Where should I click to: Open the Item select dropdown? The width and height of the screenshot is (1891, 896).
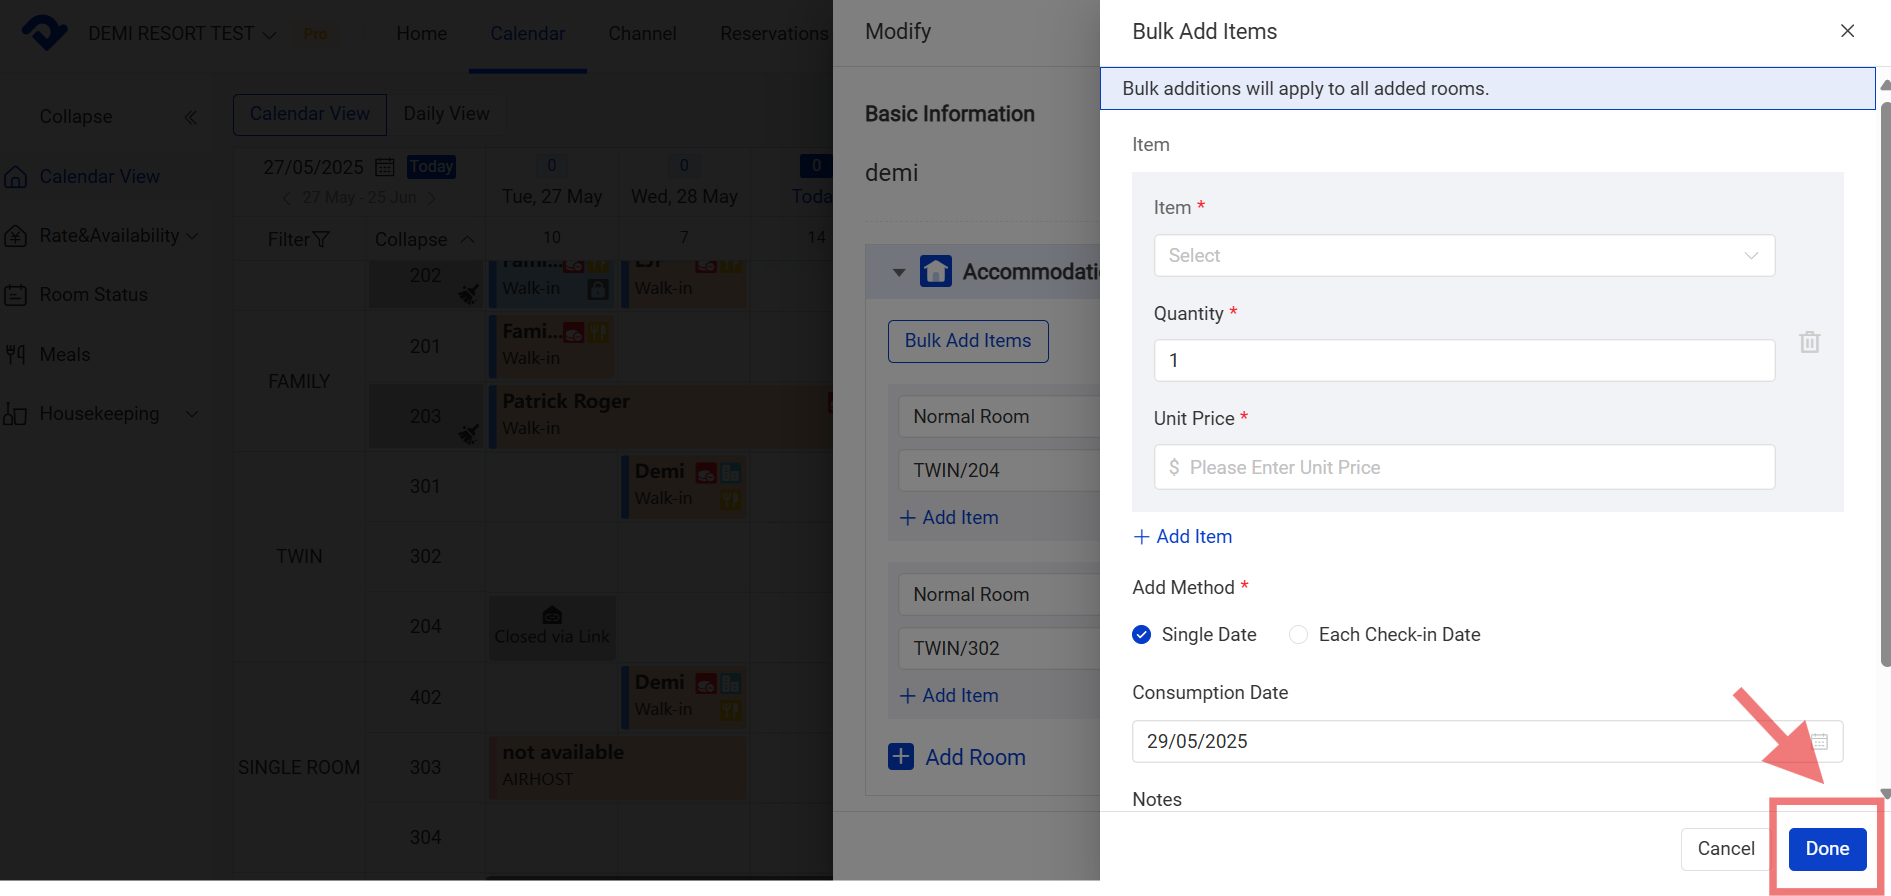(x=1463, y=255)
